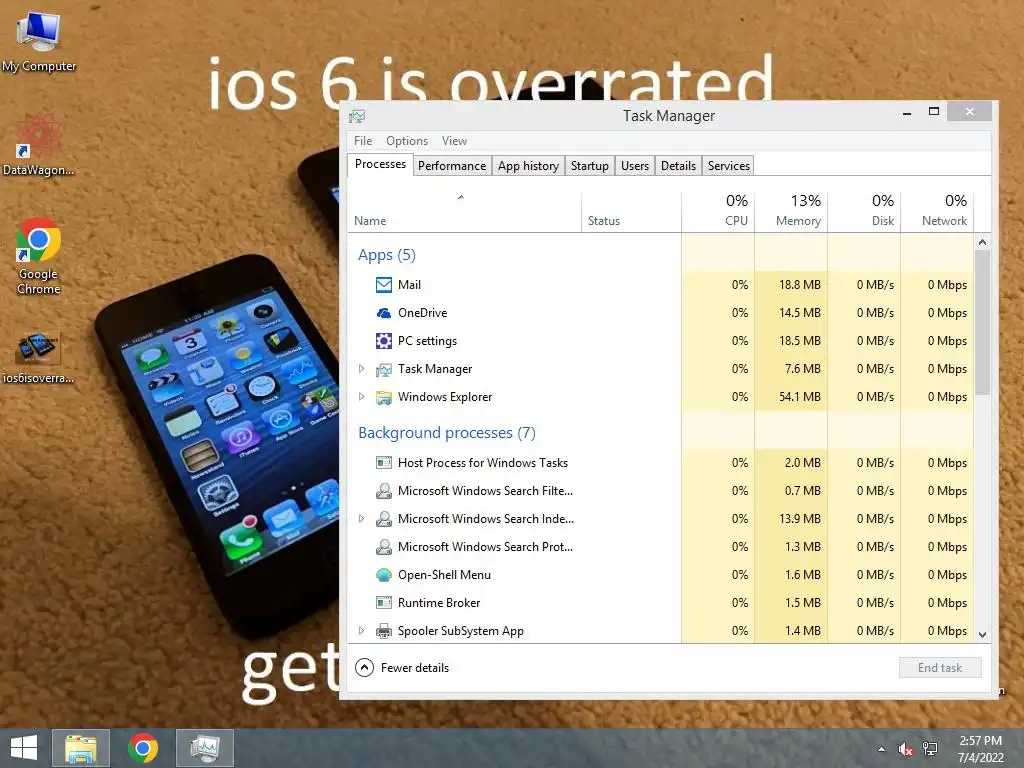
Task: Open the Options menu
Action: pyautogui.click(x=407, y=141)
